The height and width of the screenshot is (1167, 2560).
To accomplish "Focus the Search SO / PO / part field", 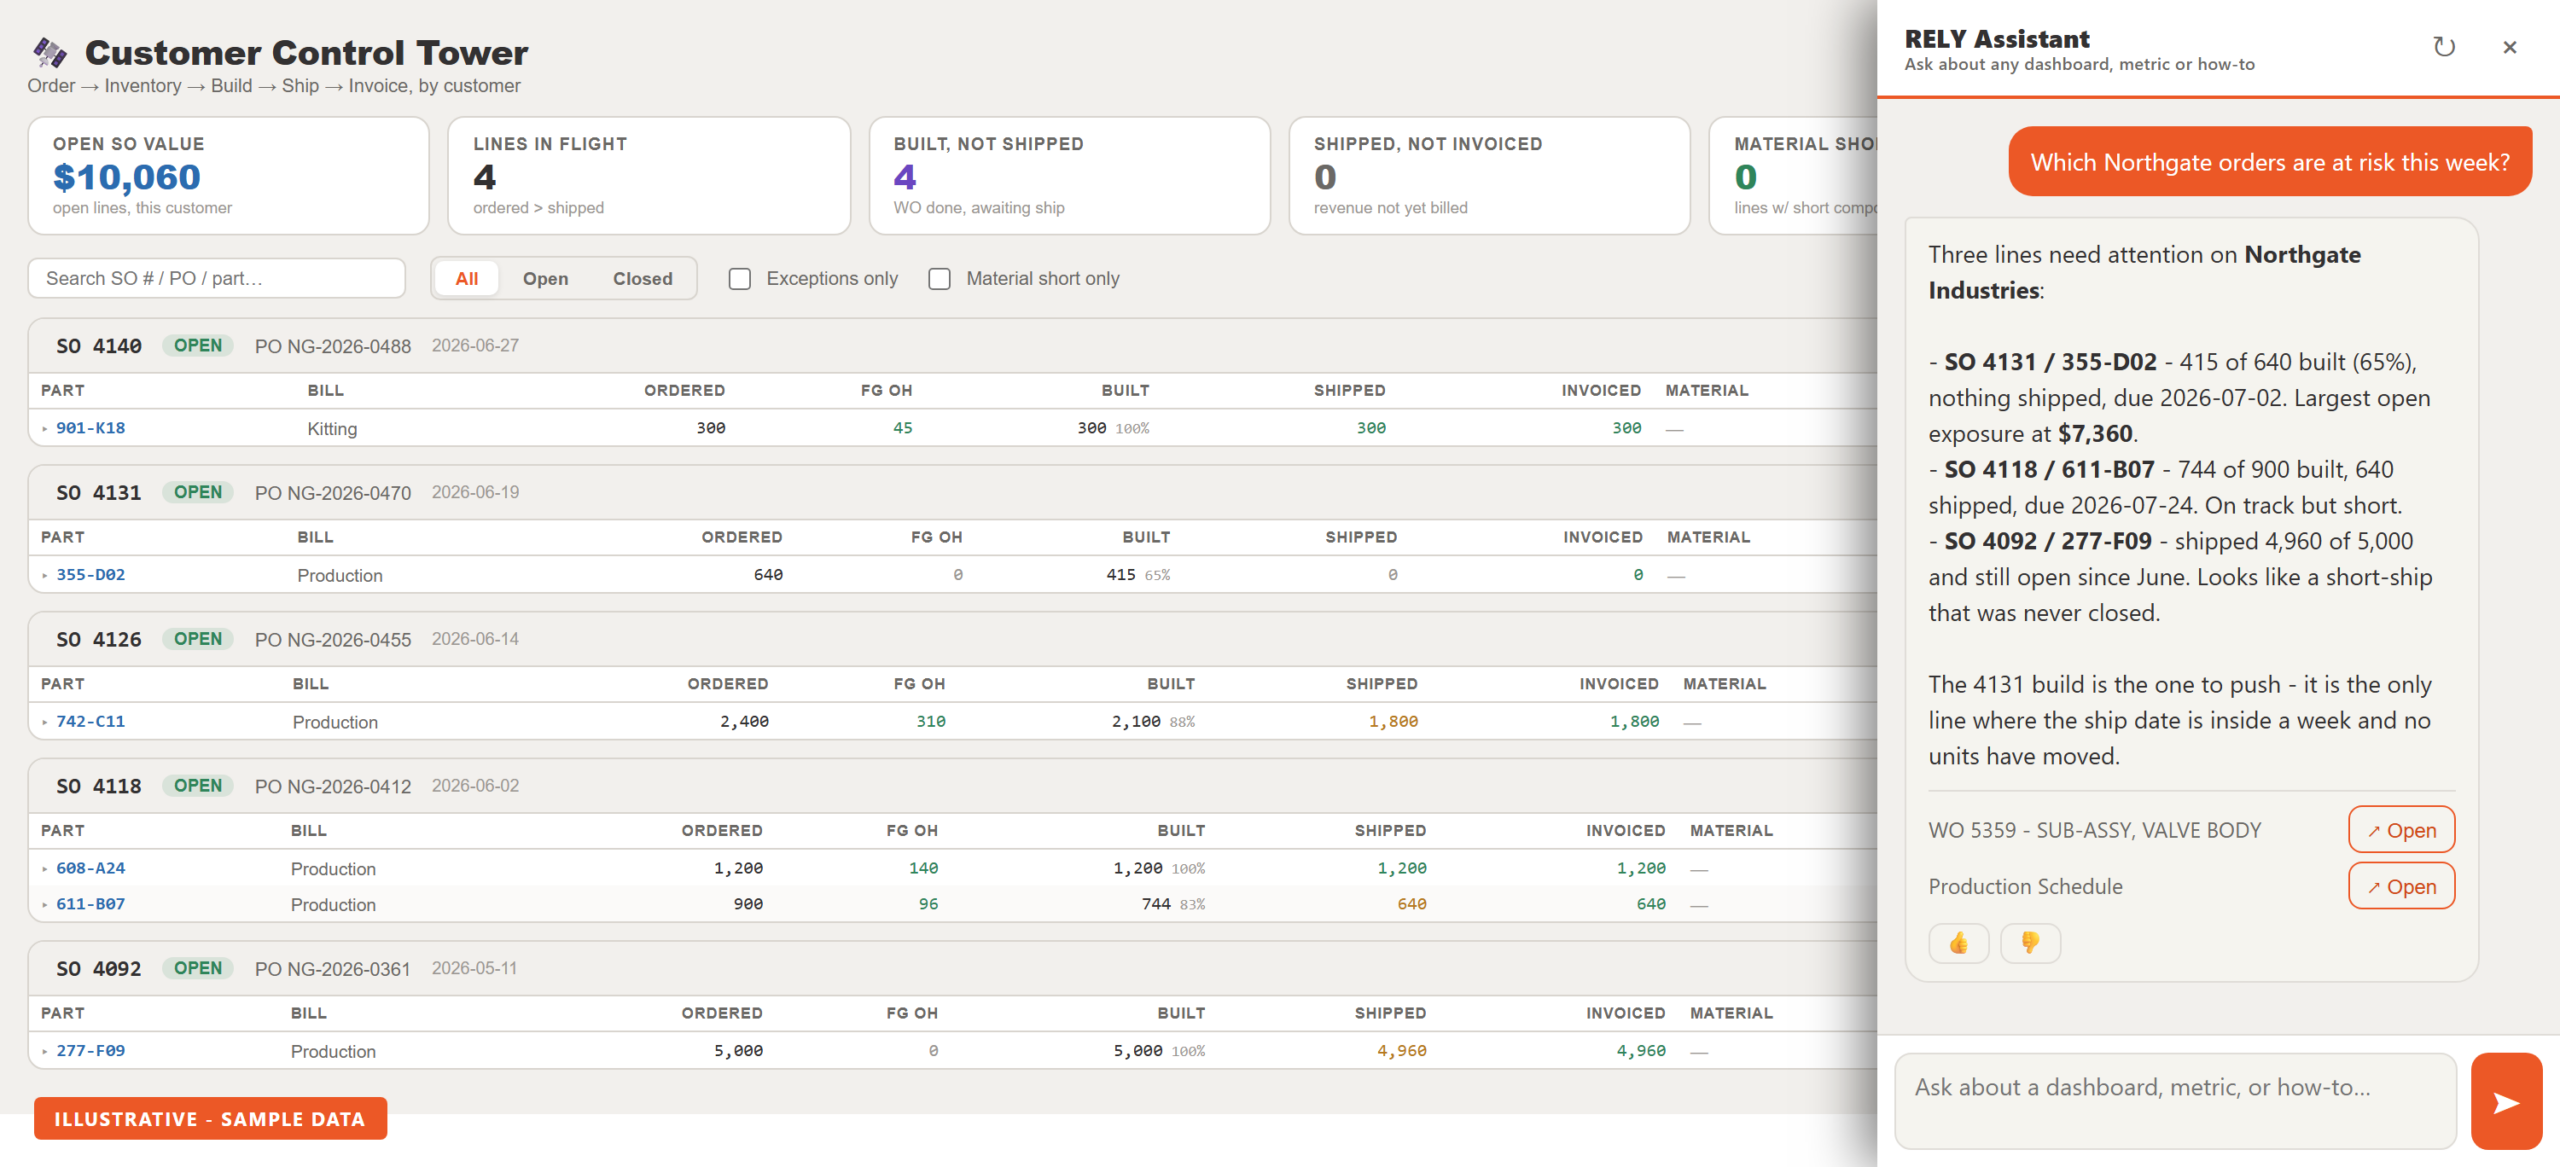I will 217,278.
